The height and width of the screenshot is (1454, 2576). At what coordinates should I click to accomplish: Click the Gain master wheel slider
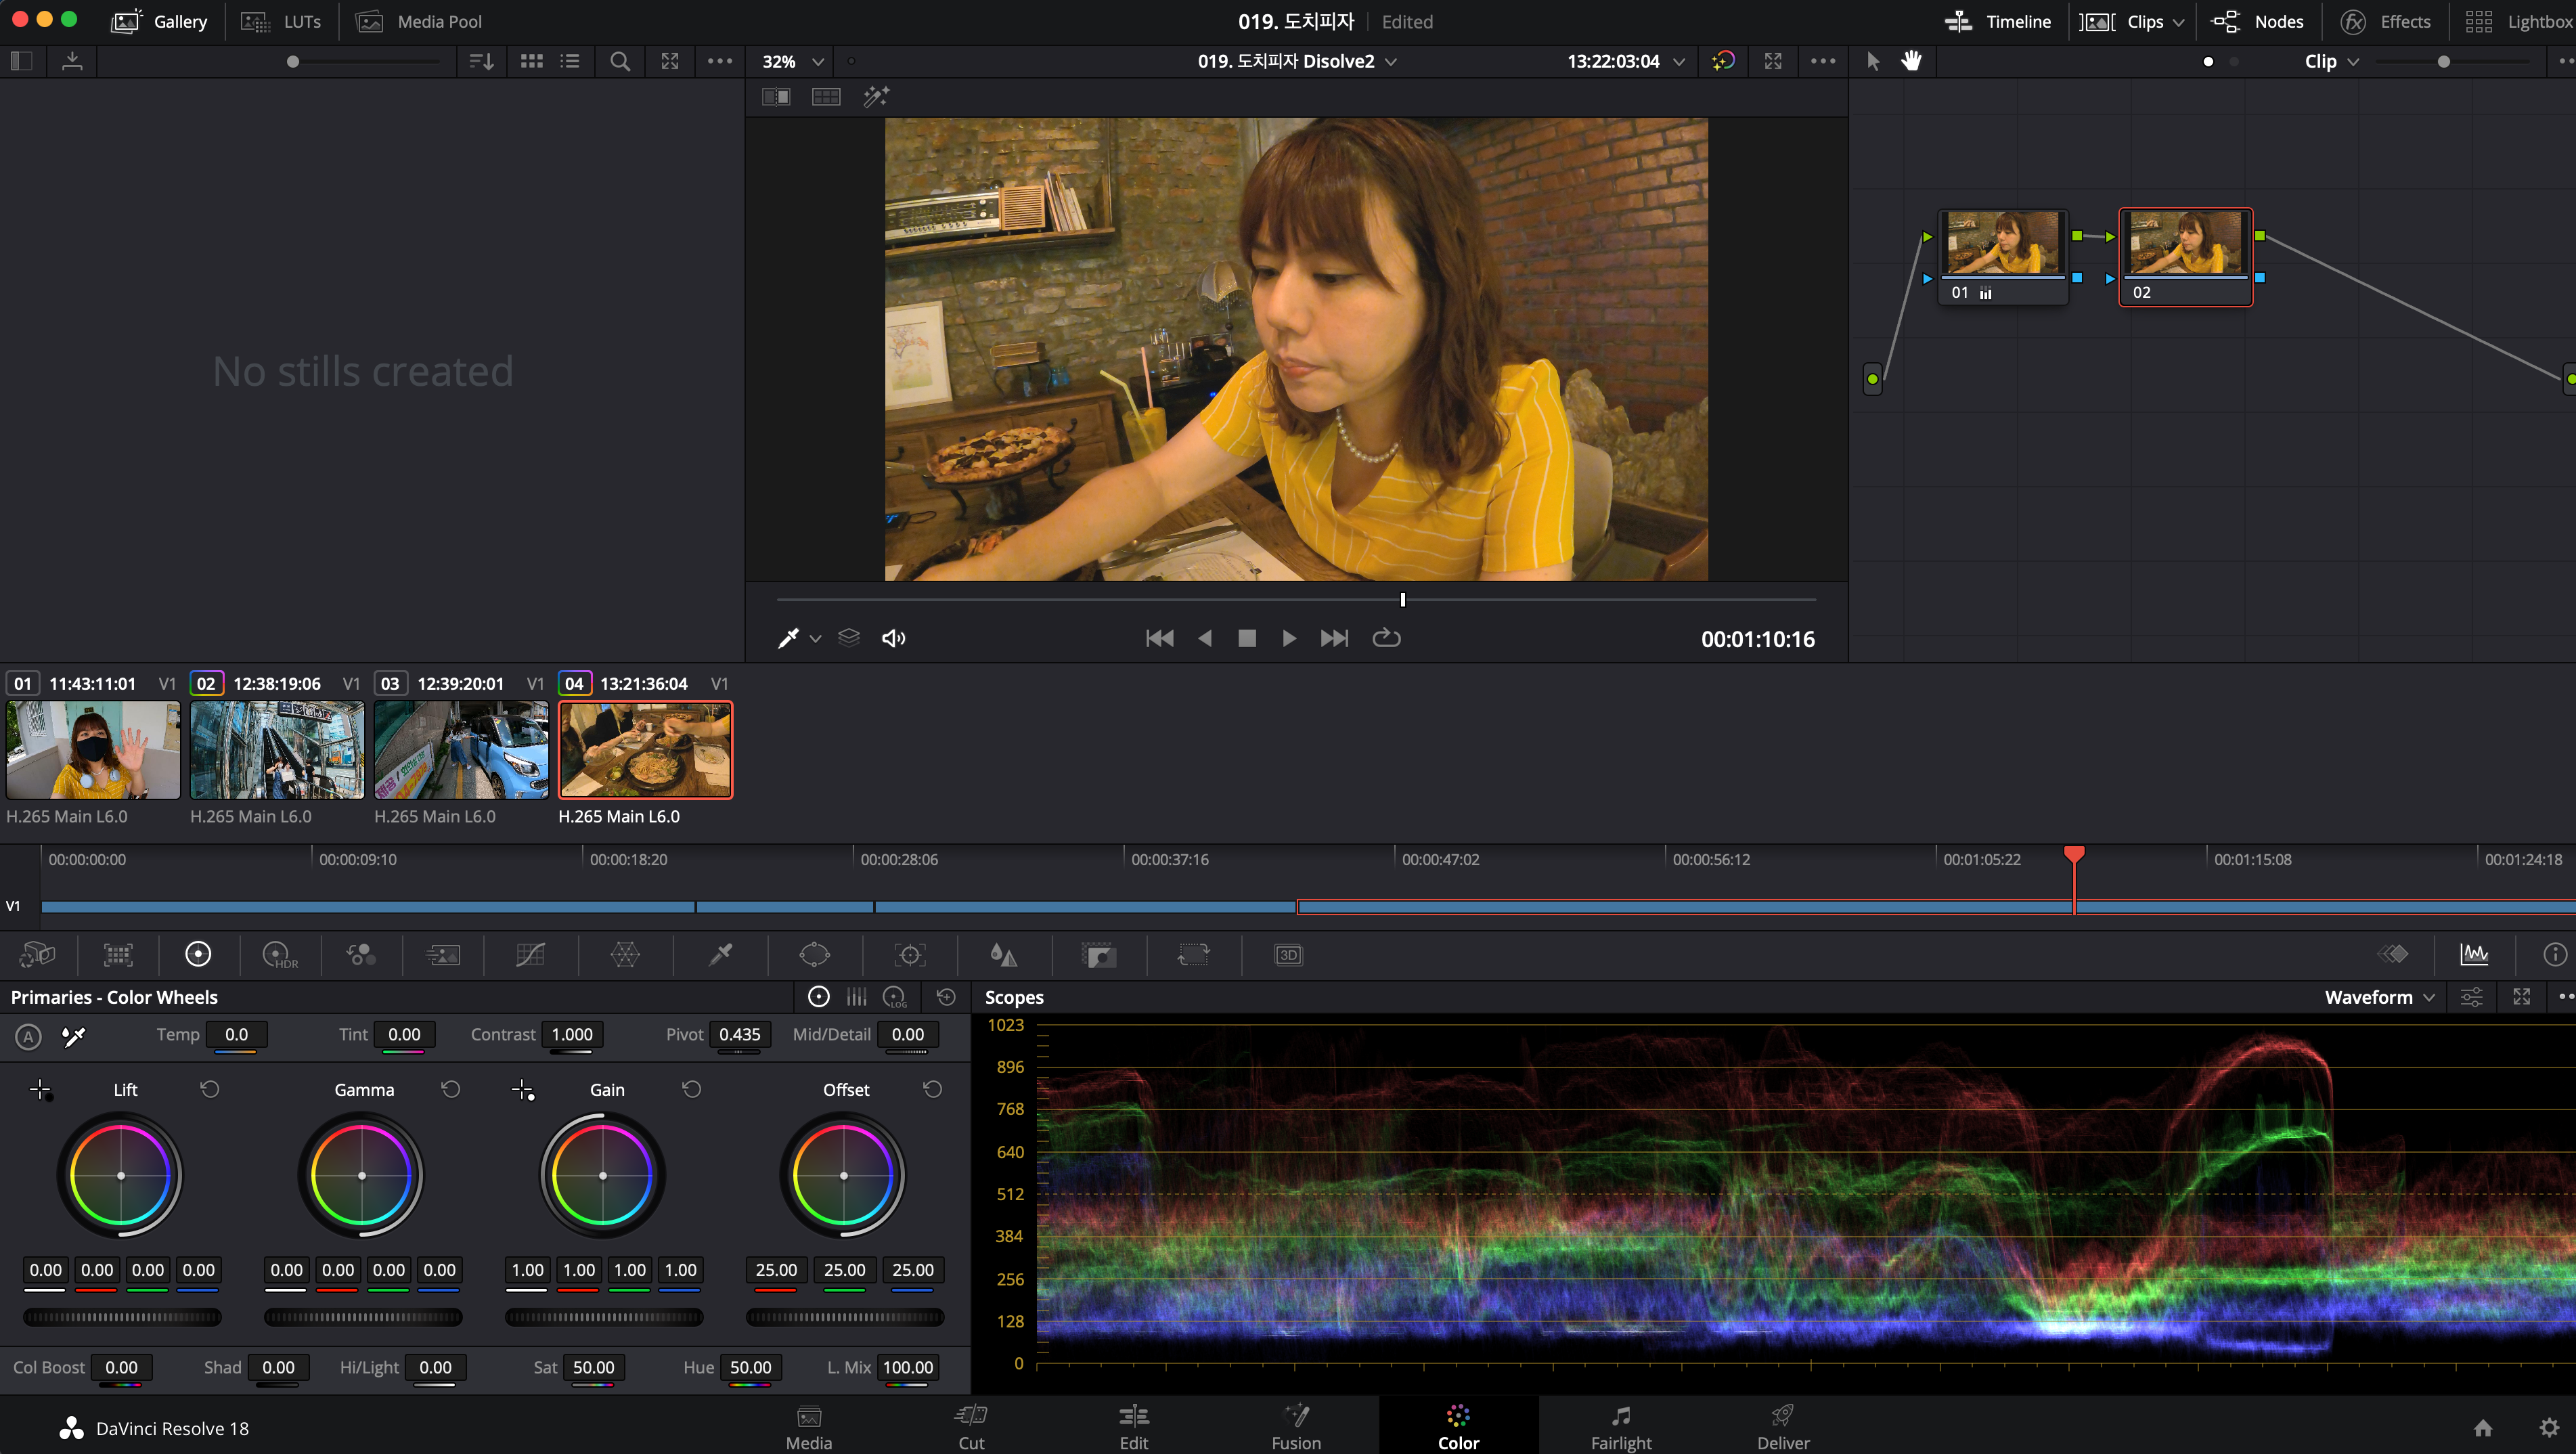[603, 1317]
